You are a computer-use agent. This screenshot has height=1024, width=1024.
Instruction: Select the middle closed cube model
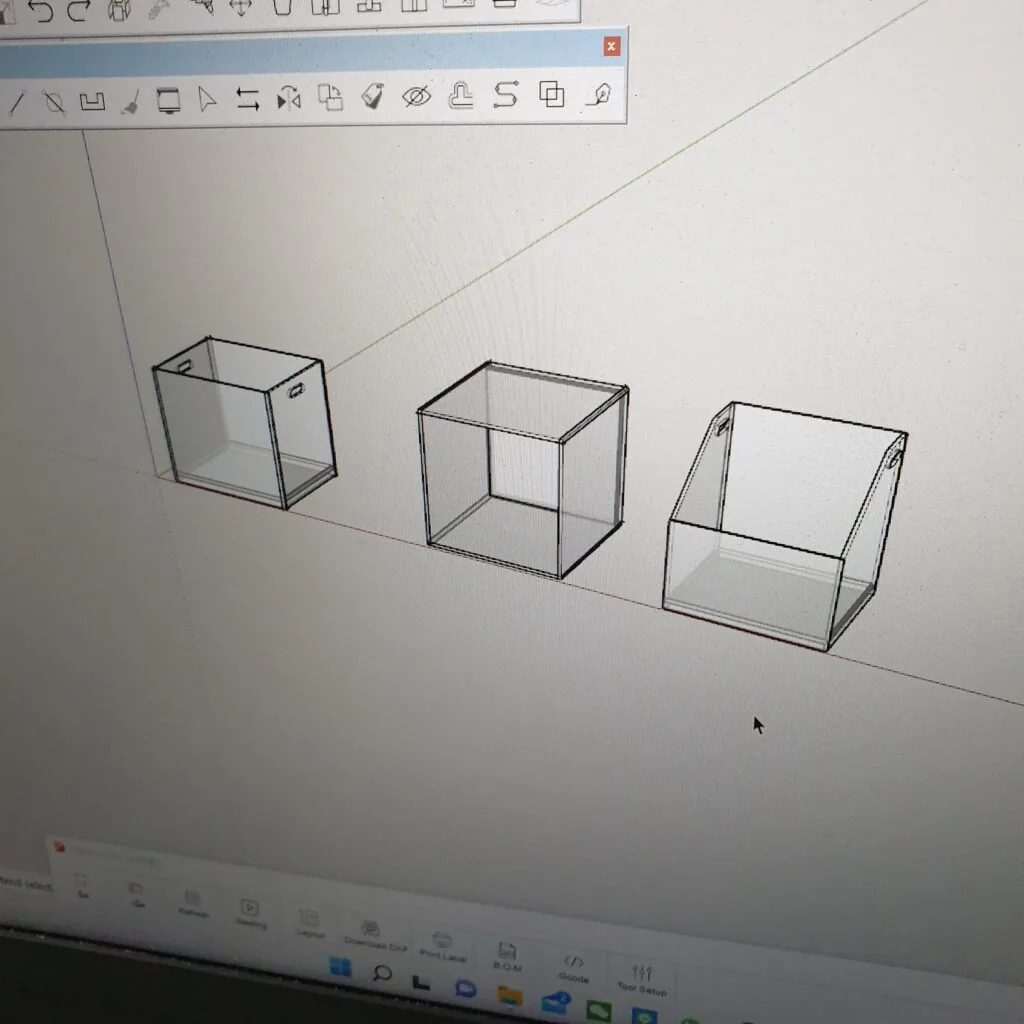click(522, 470)
